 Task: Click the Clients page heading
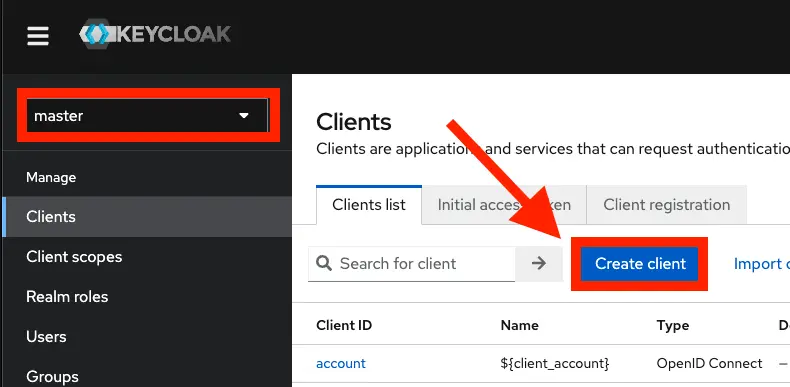click(x=354, y=122)
